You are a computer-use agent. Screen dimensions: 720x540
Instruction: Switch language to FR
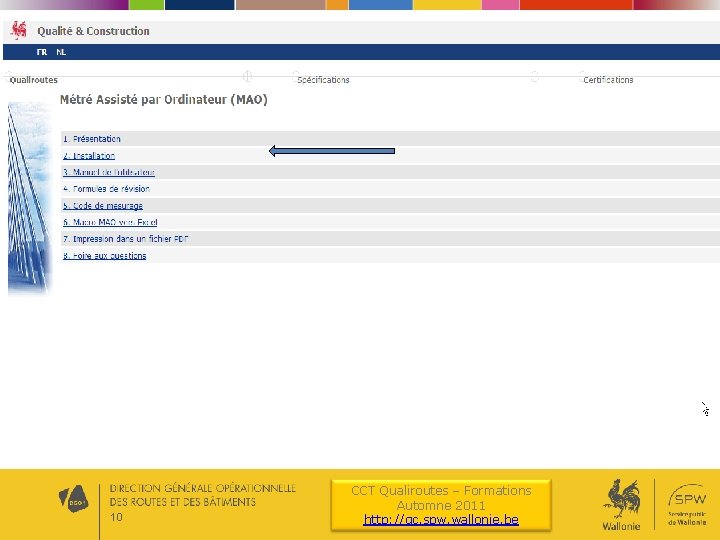click(x=42, y=52)
